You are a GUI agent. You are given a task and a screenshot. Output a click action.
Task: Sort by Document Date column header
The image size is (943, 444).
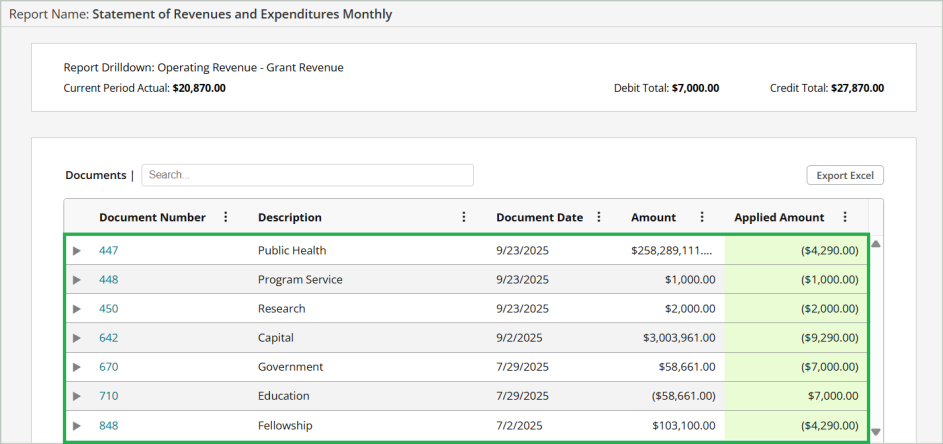(539, 217)
